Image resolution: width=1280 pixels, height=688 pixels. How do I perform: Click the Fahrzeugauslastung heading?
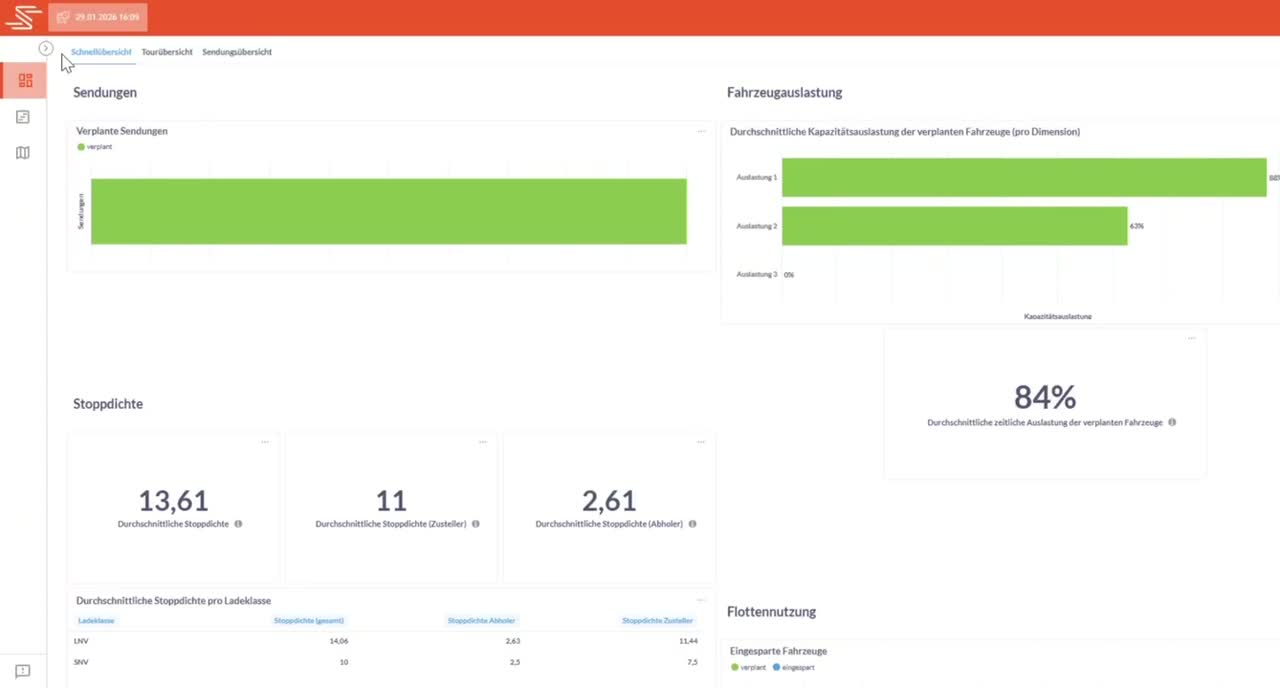click(x=785, y=92)
